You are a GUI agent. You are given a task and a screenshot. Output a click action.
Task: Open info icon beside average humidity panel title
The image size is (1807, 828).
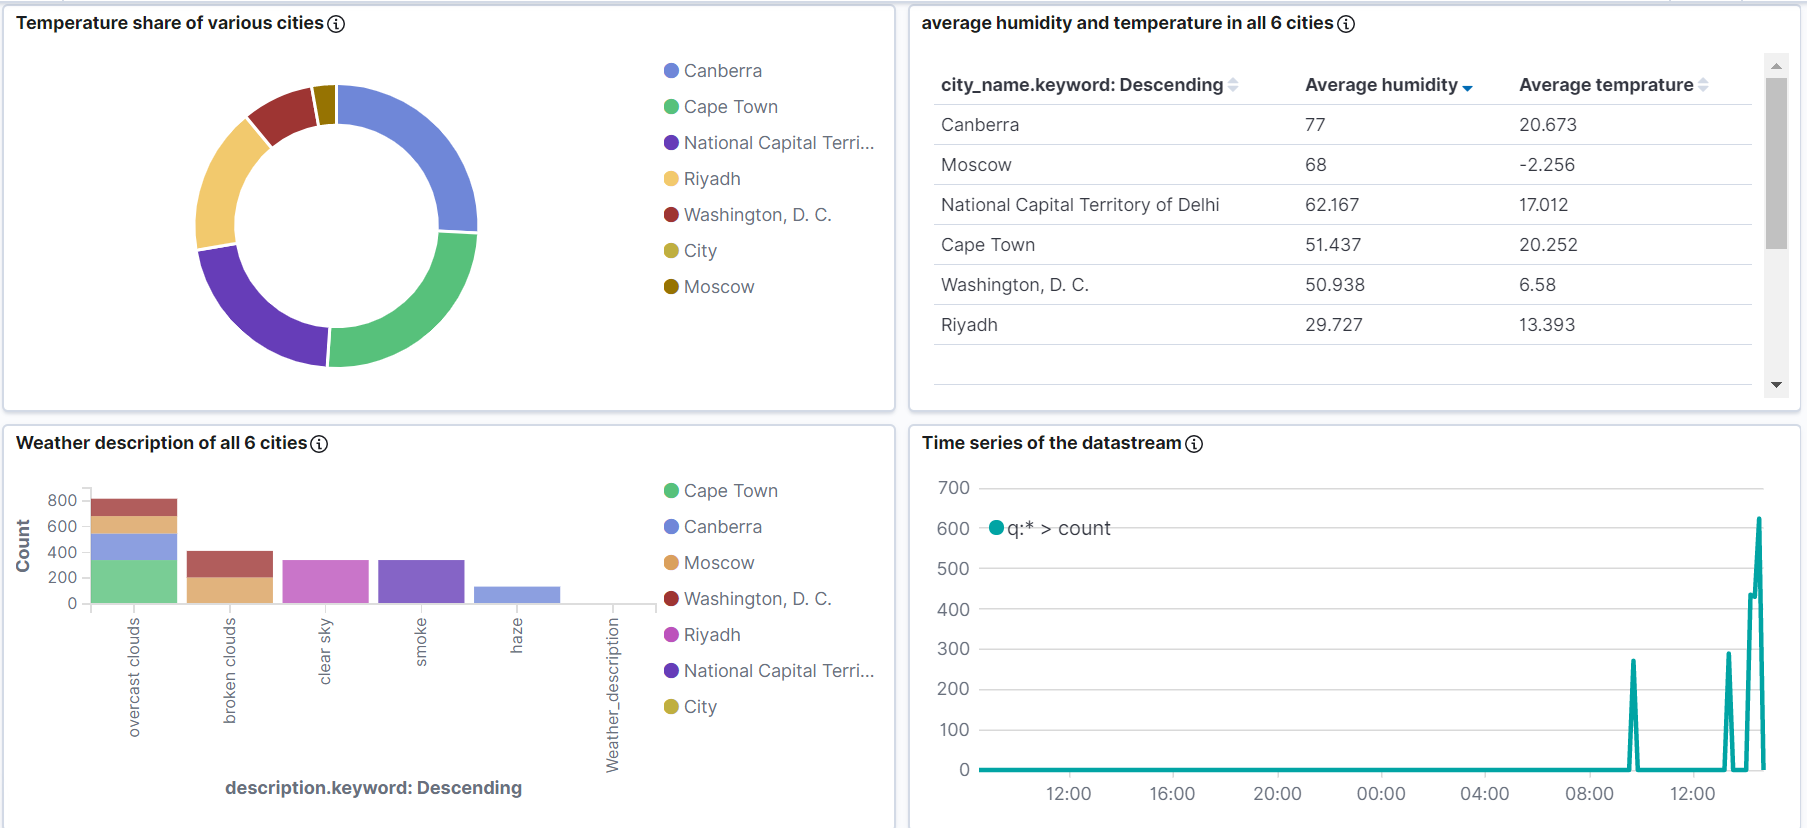(1346, 24)
